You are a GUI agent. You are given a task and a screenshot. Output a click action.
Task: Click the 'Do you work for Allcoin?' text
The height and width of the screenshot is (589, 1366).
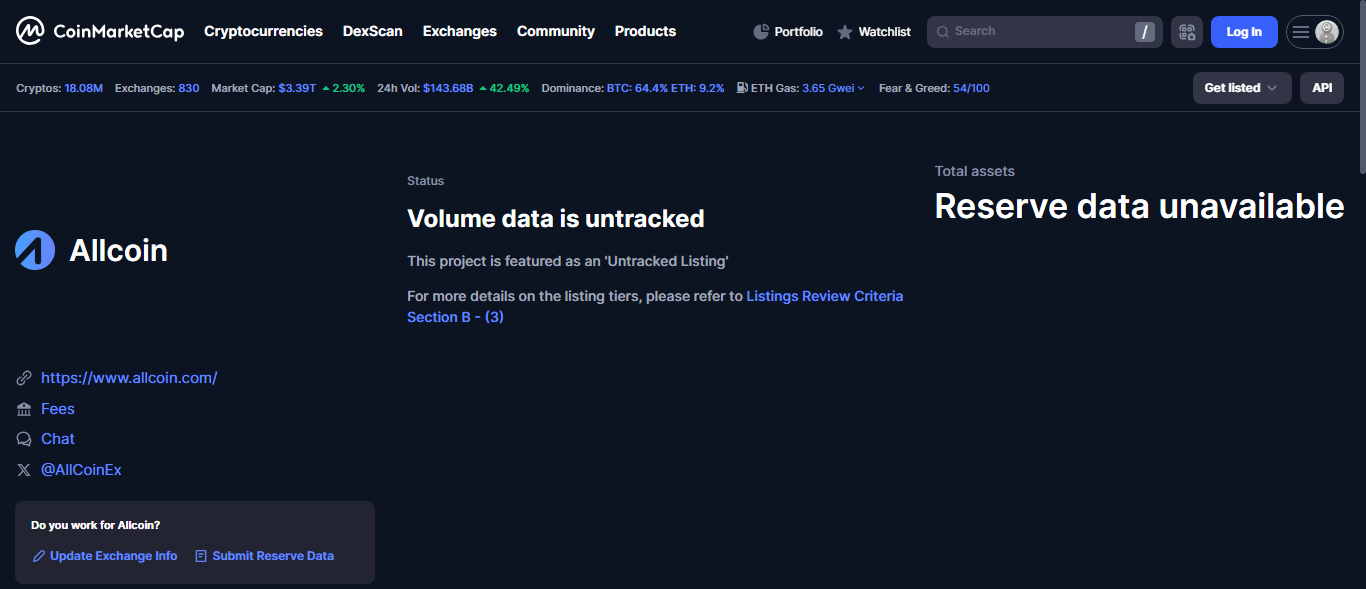pos(96,525)
